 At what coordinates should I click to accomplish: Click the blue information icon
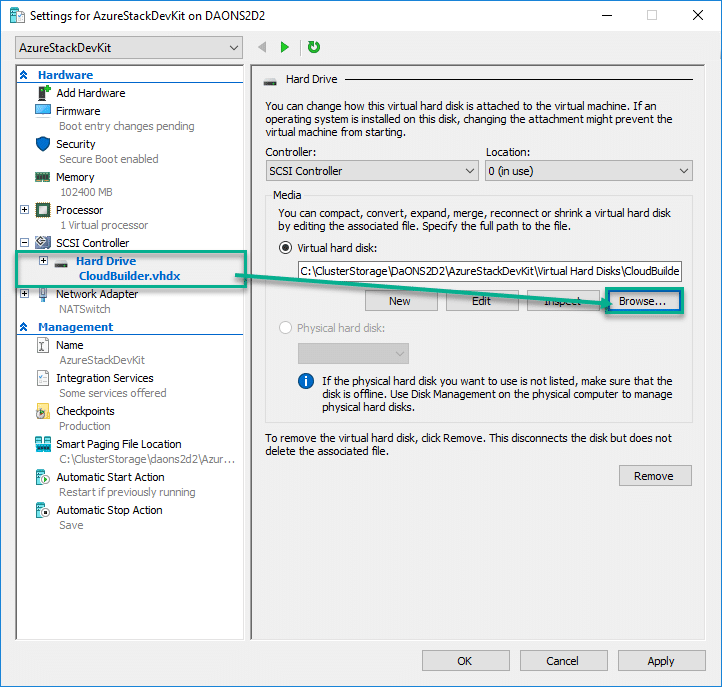pyautogui.click(x=306, y=381)
